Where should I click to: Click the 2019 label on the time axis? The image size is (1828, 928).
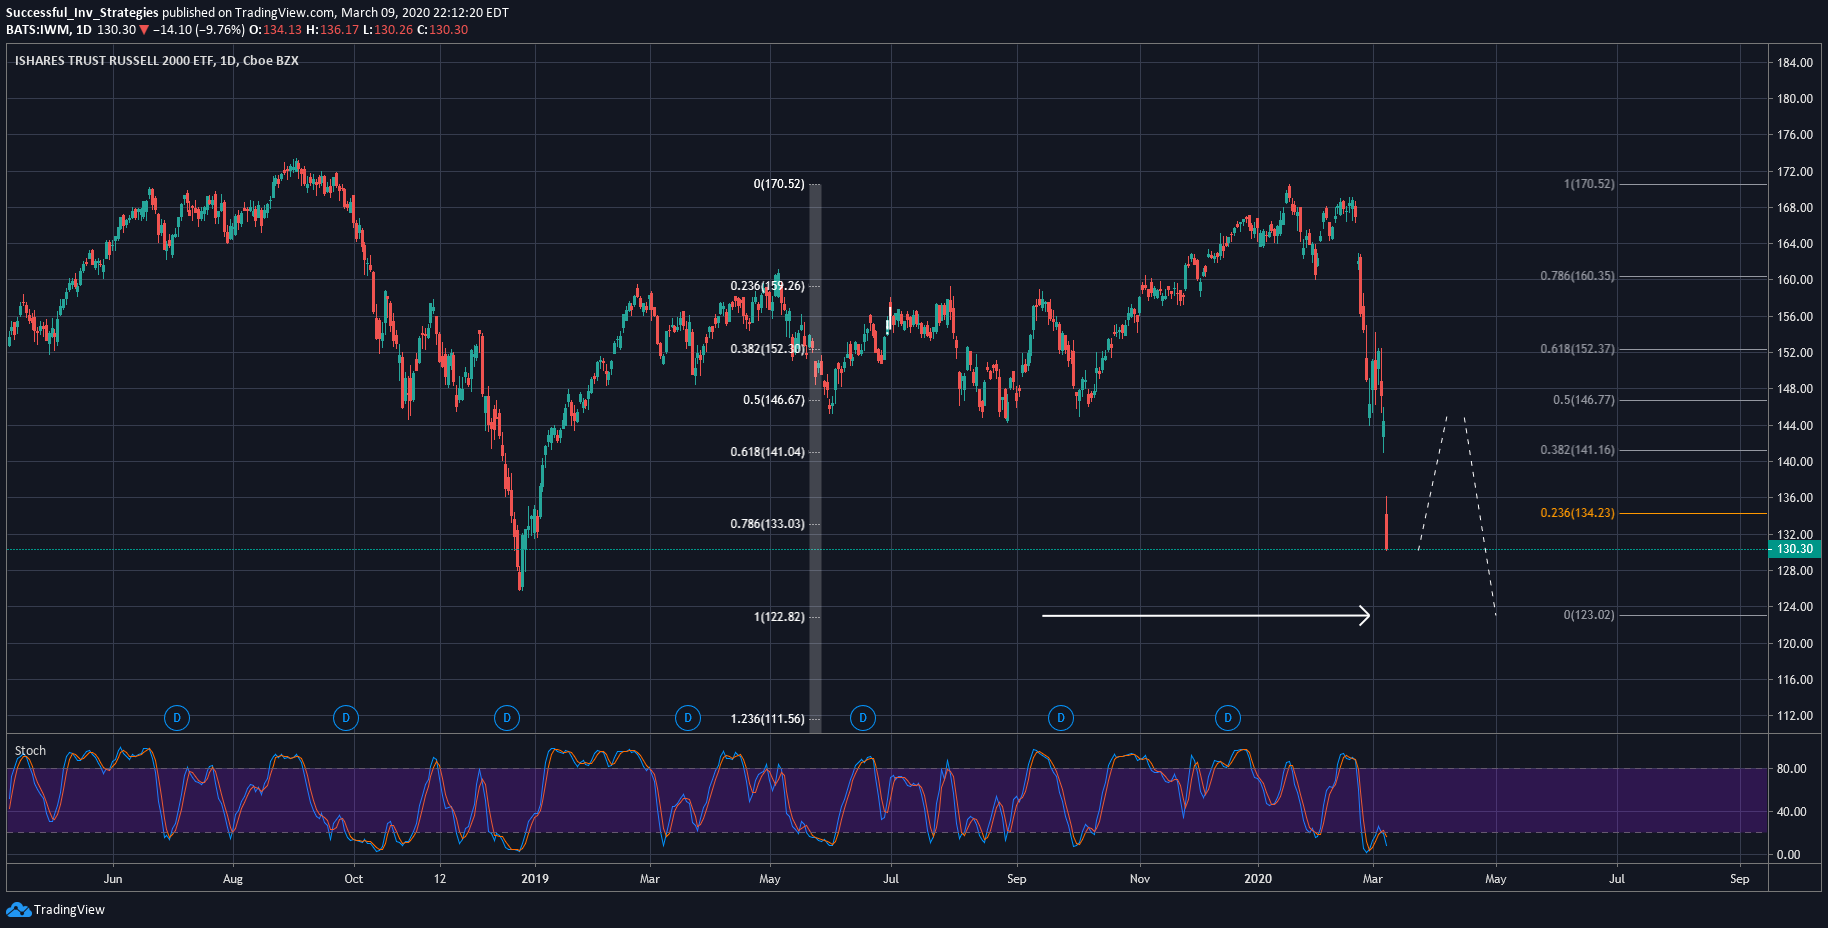click(x=535, y=879)
